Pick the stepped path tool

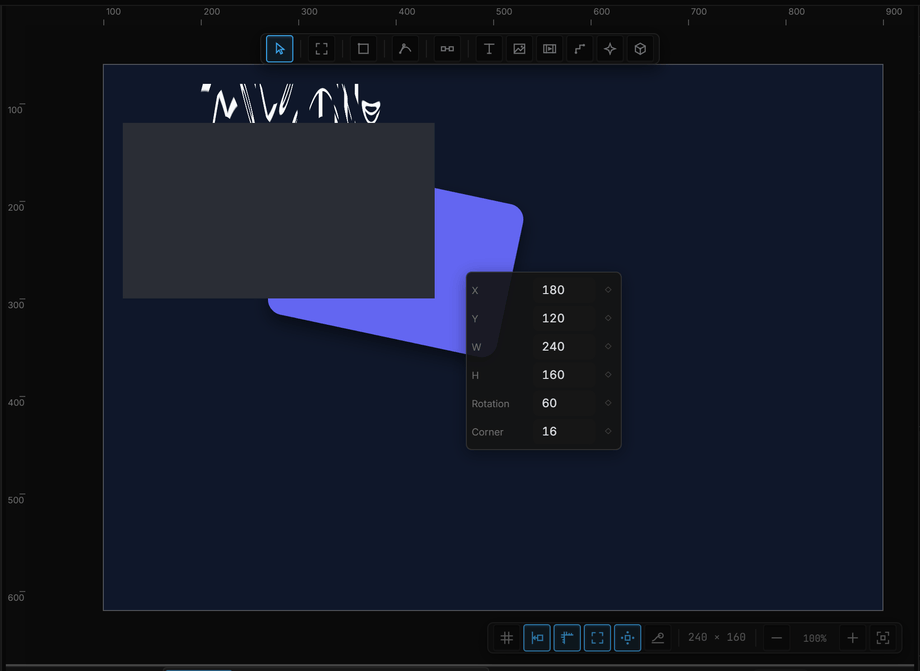tap(580, 49)
